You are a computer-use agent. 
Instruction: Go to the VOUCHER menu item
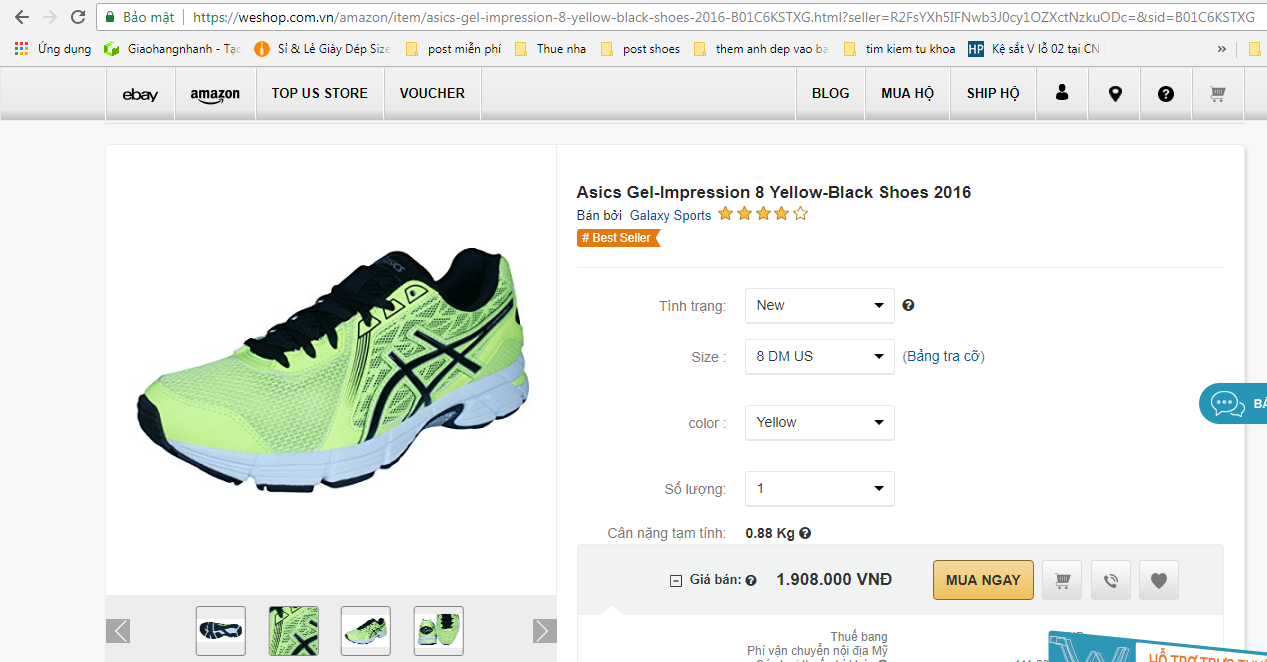tap(432, 93)
